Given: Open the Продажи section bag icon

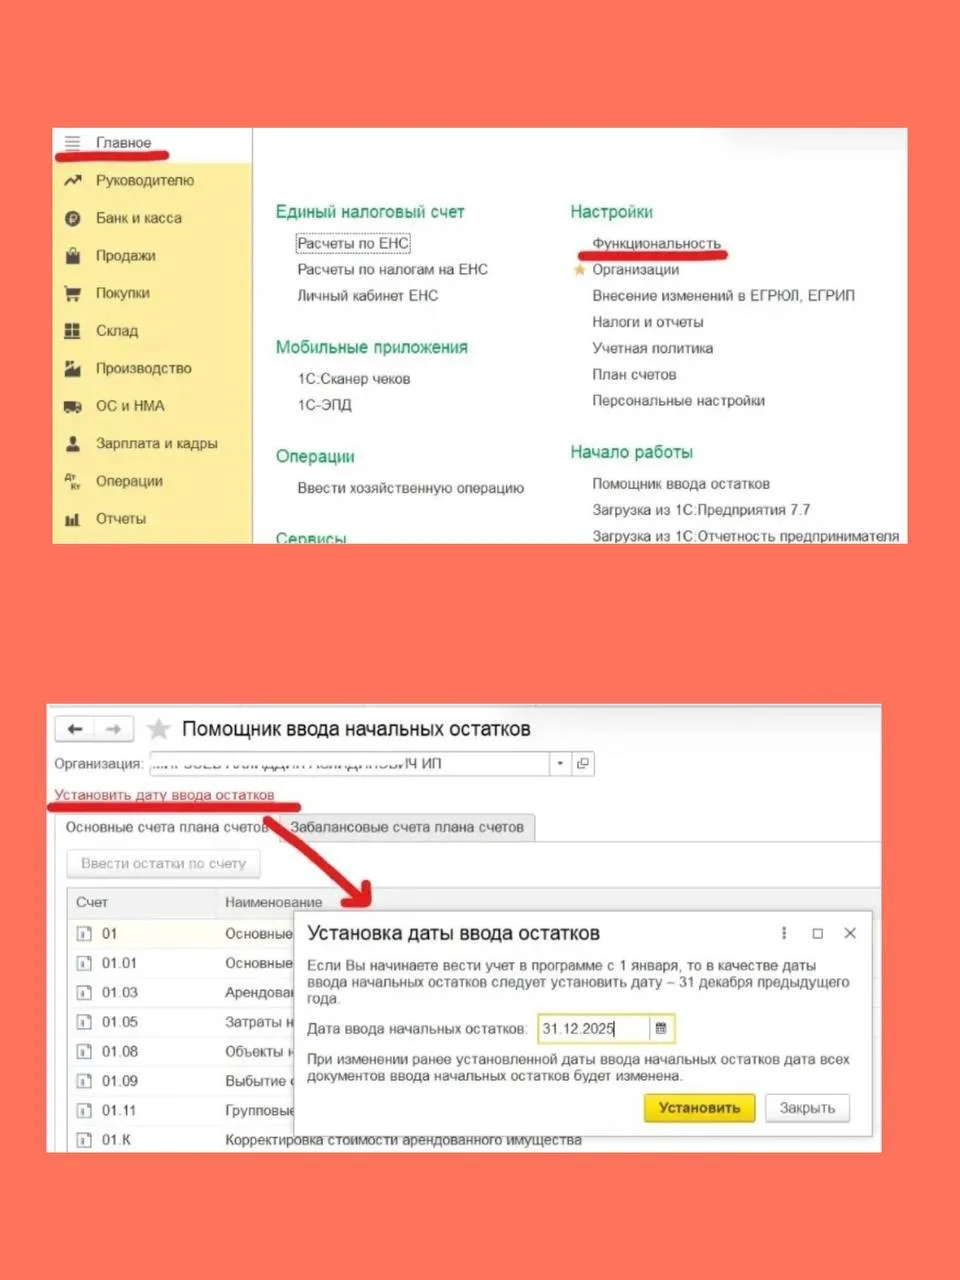Looking at the screenshot, I should tap(72, 256).
